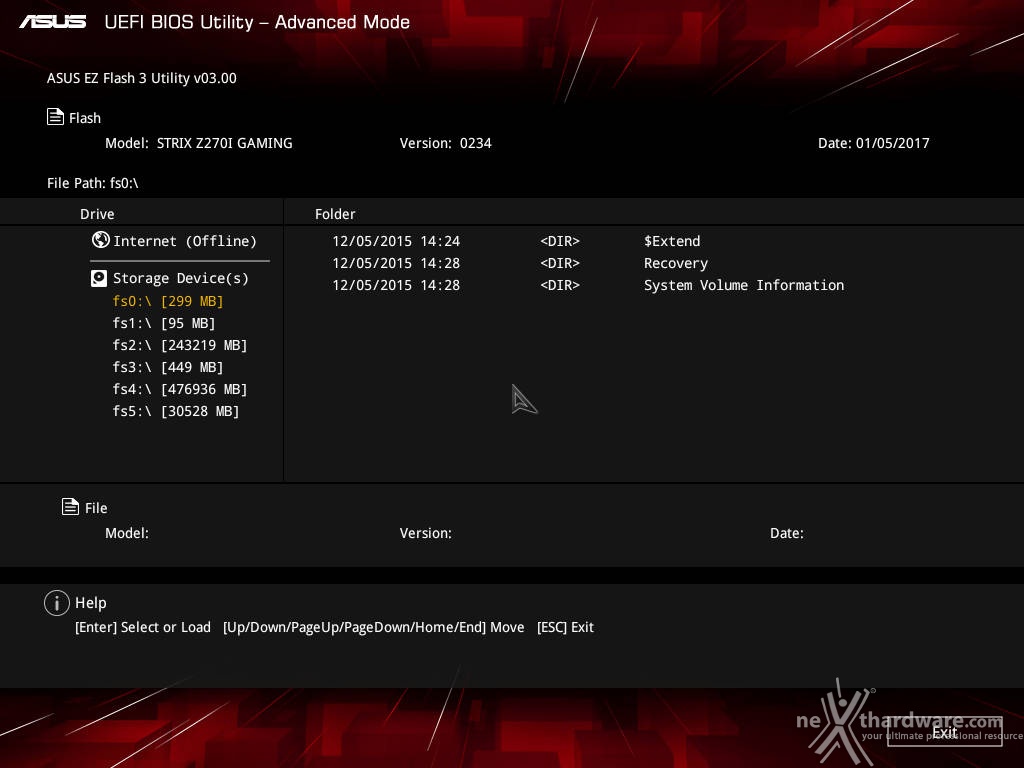Click the Folder column header
The width and height of the screenshot is (1024, 768).
click(x=335, y=214)
